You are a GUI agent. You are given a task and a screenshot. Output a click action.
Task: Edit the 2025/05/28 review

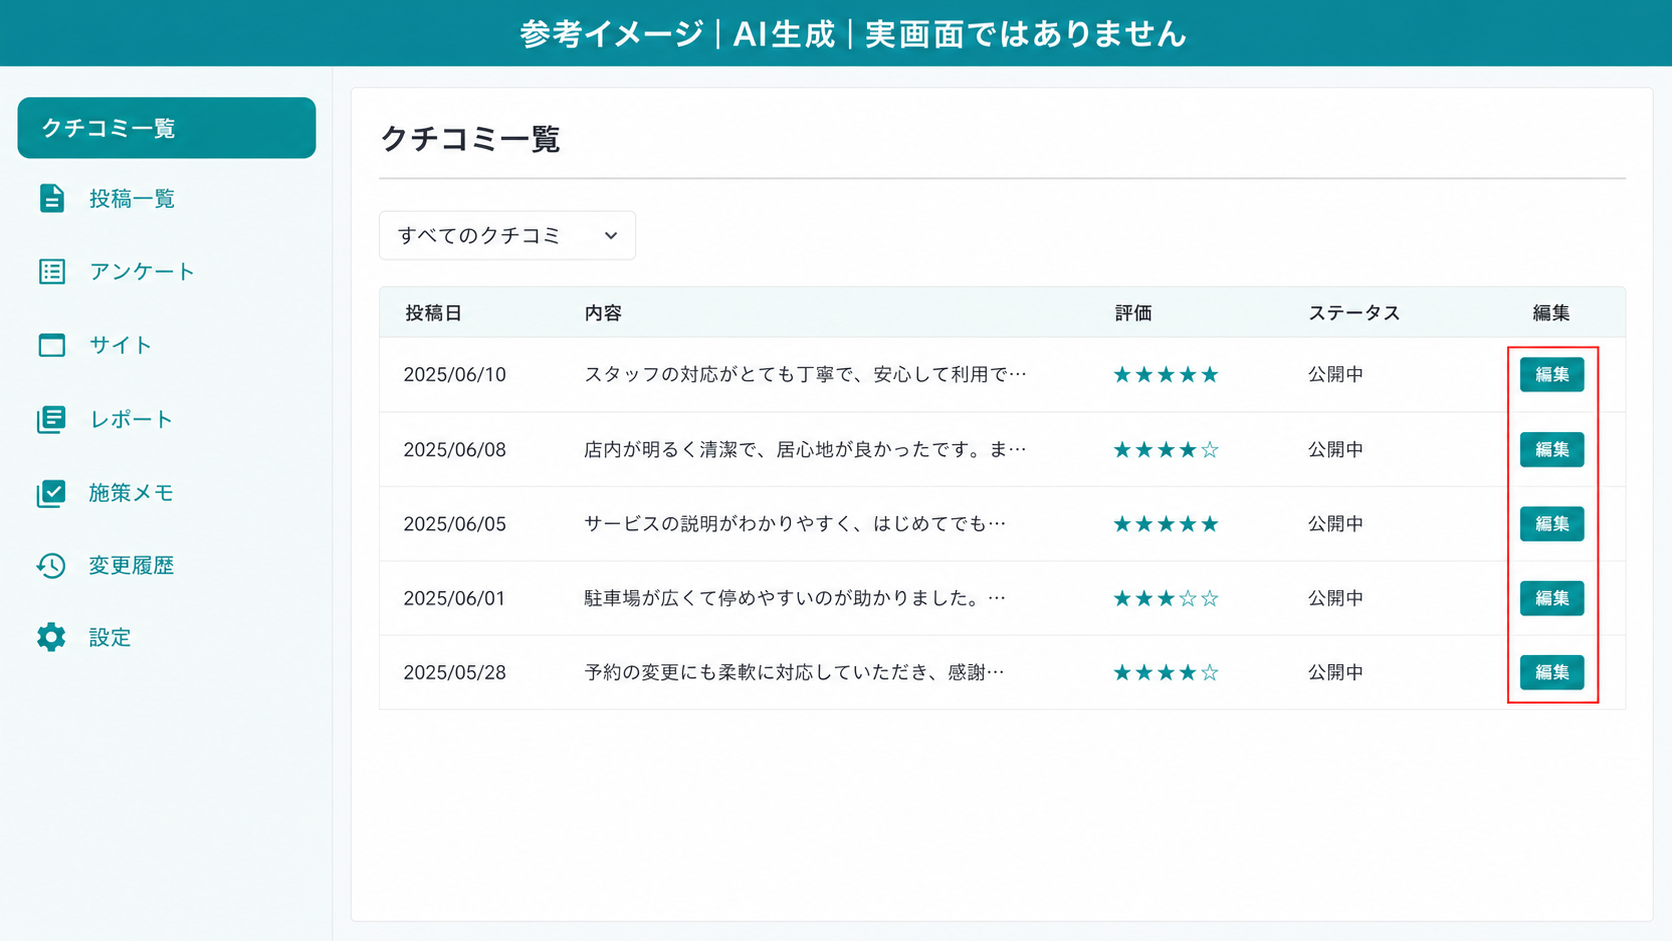tap(1552, 672)
